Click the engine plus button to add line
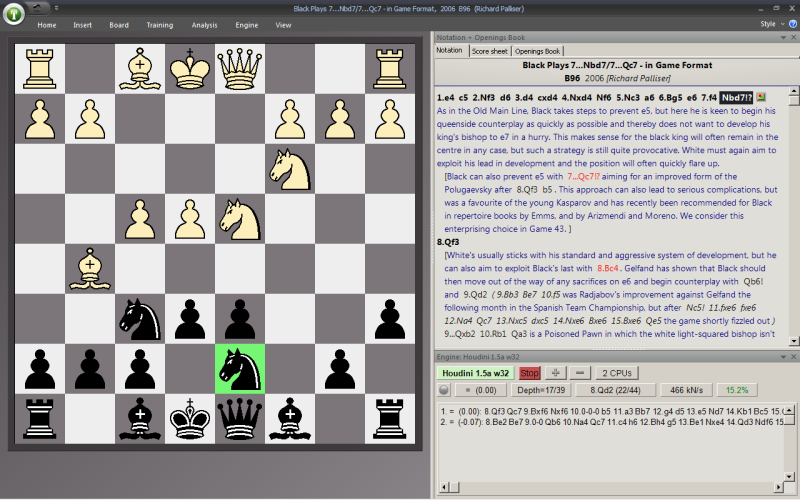Image resolution: width=800 pixels, height=500 pixels. click(555, 373)
